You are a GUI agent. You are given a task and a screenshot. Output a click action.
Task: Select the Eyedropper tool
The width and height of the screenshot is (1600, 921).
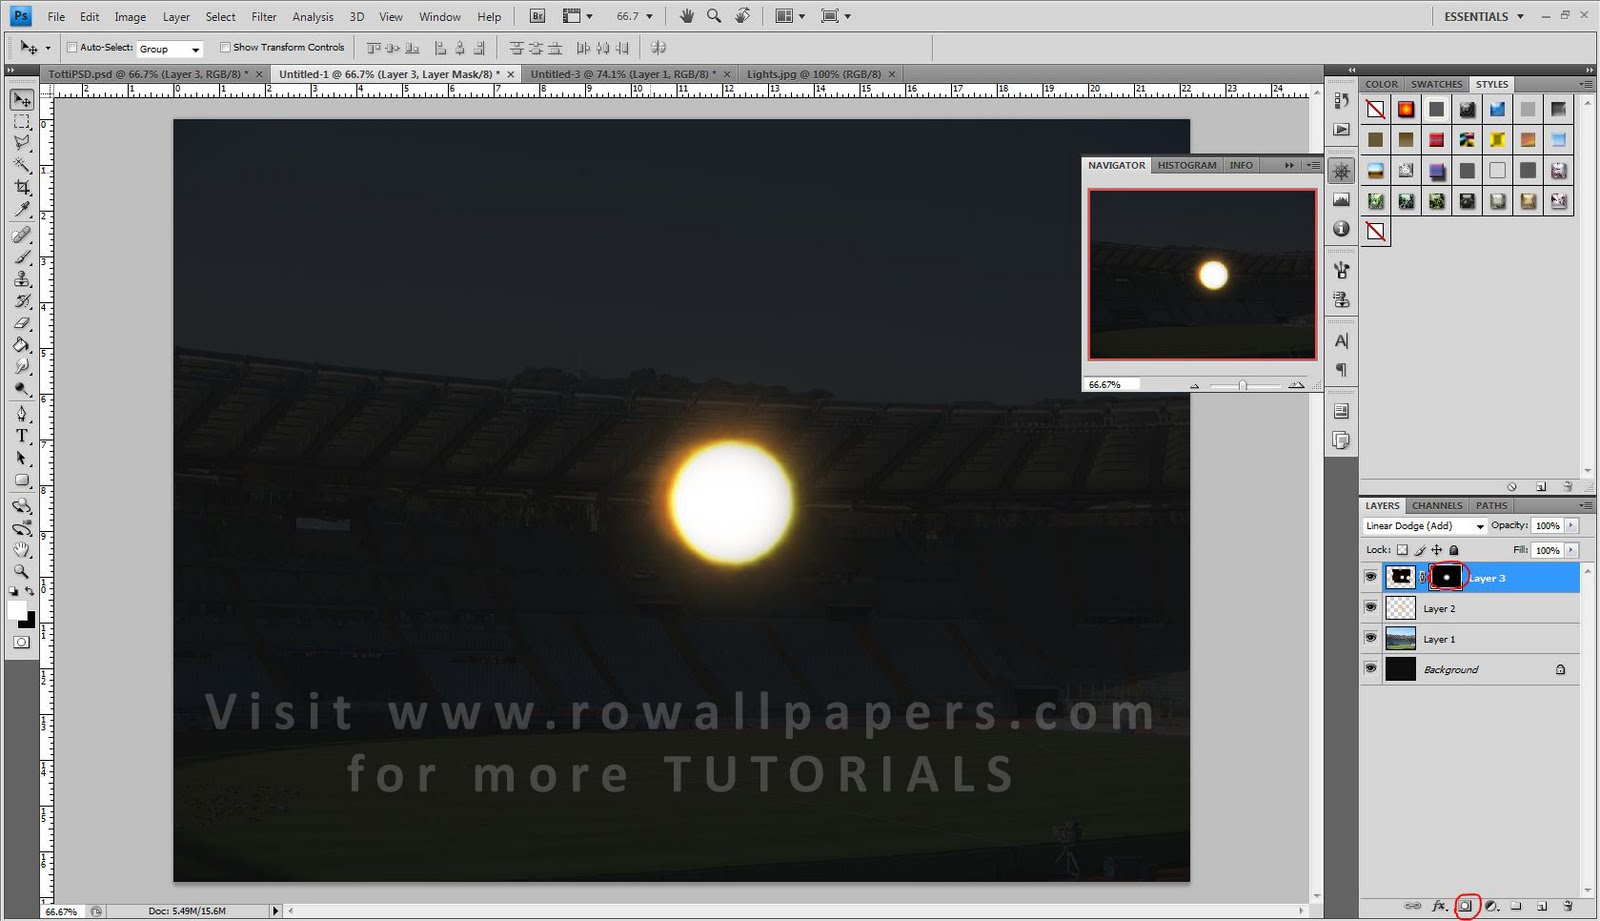point(21,210)
